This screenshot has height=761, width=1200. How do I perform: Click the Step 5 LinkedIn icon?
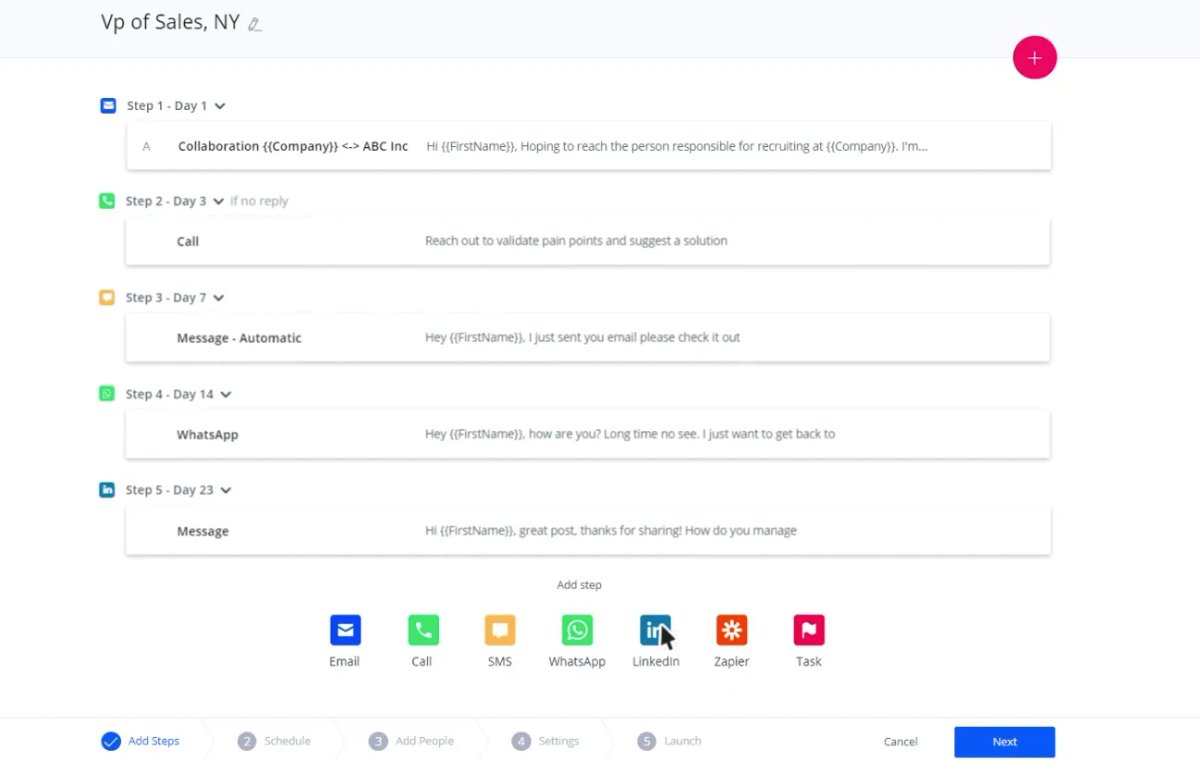pyautogui.click(x=107, y=490)
